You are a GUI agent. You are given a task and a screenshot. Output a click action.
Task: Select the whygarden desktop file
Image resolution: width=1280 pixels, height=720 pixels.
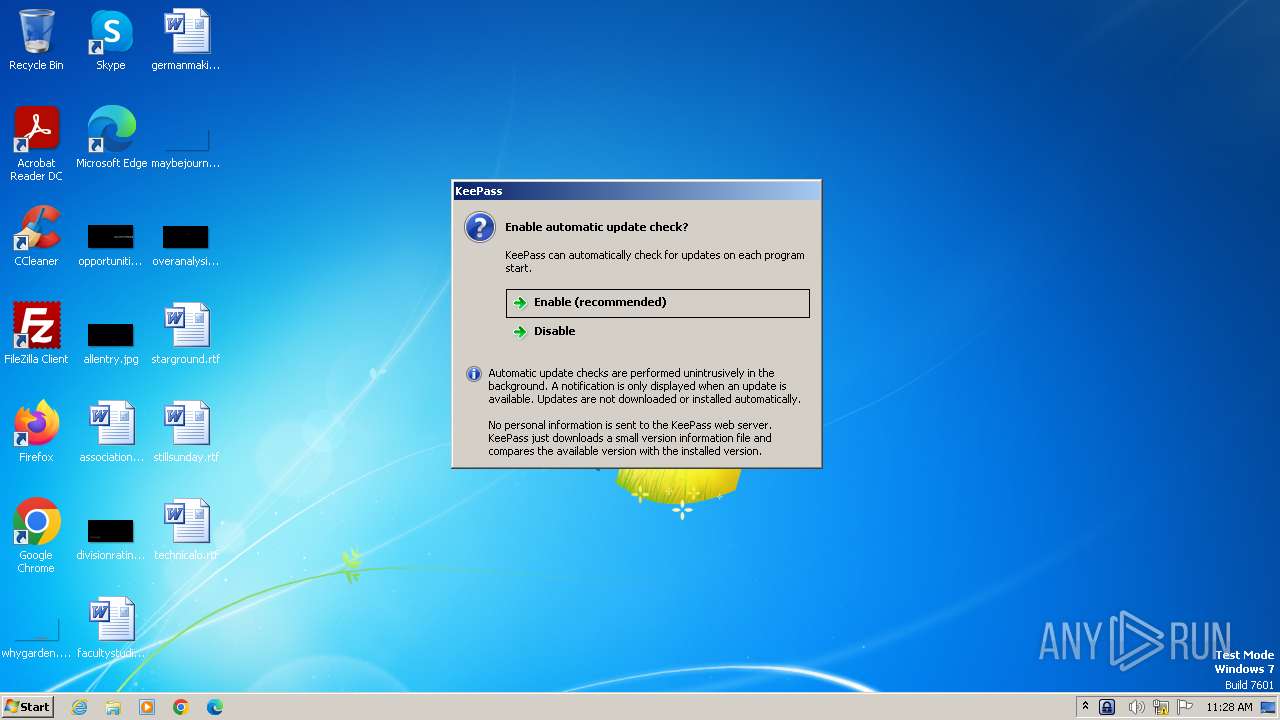tap(36, 640)
